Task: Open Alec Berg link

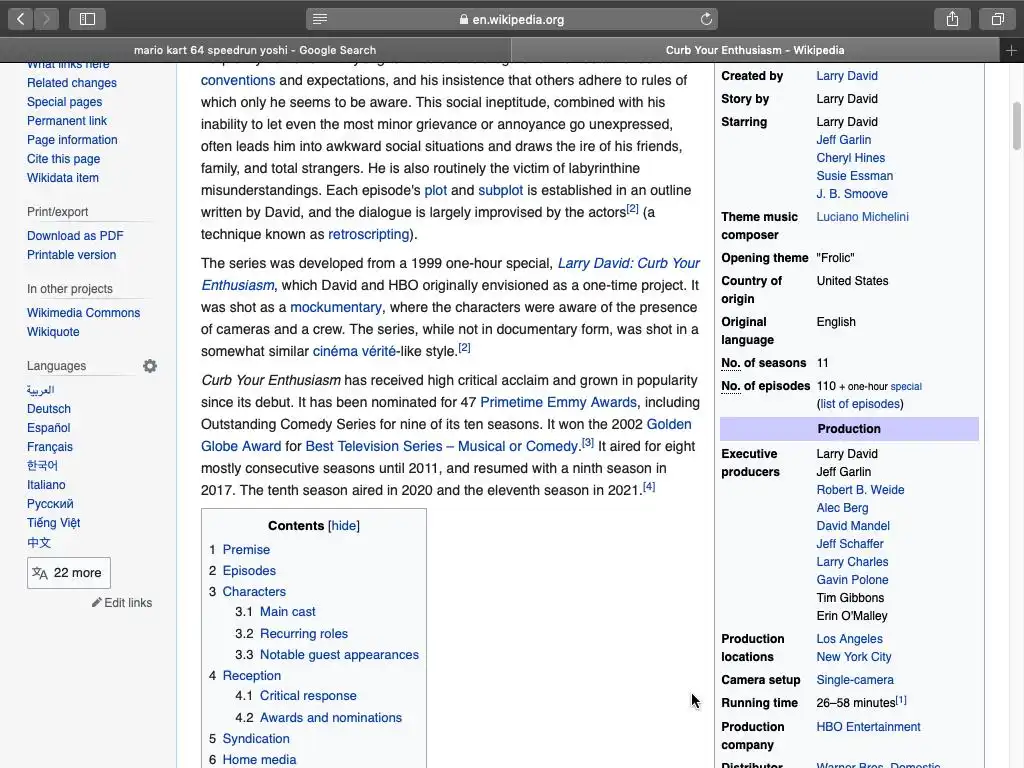Action: tap(842, 507)
